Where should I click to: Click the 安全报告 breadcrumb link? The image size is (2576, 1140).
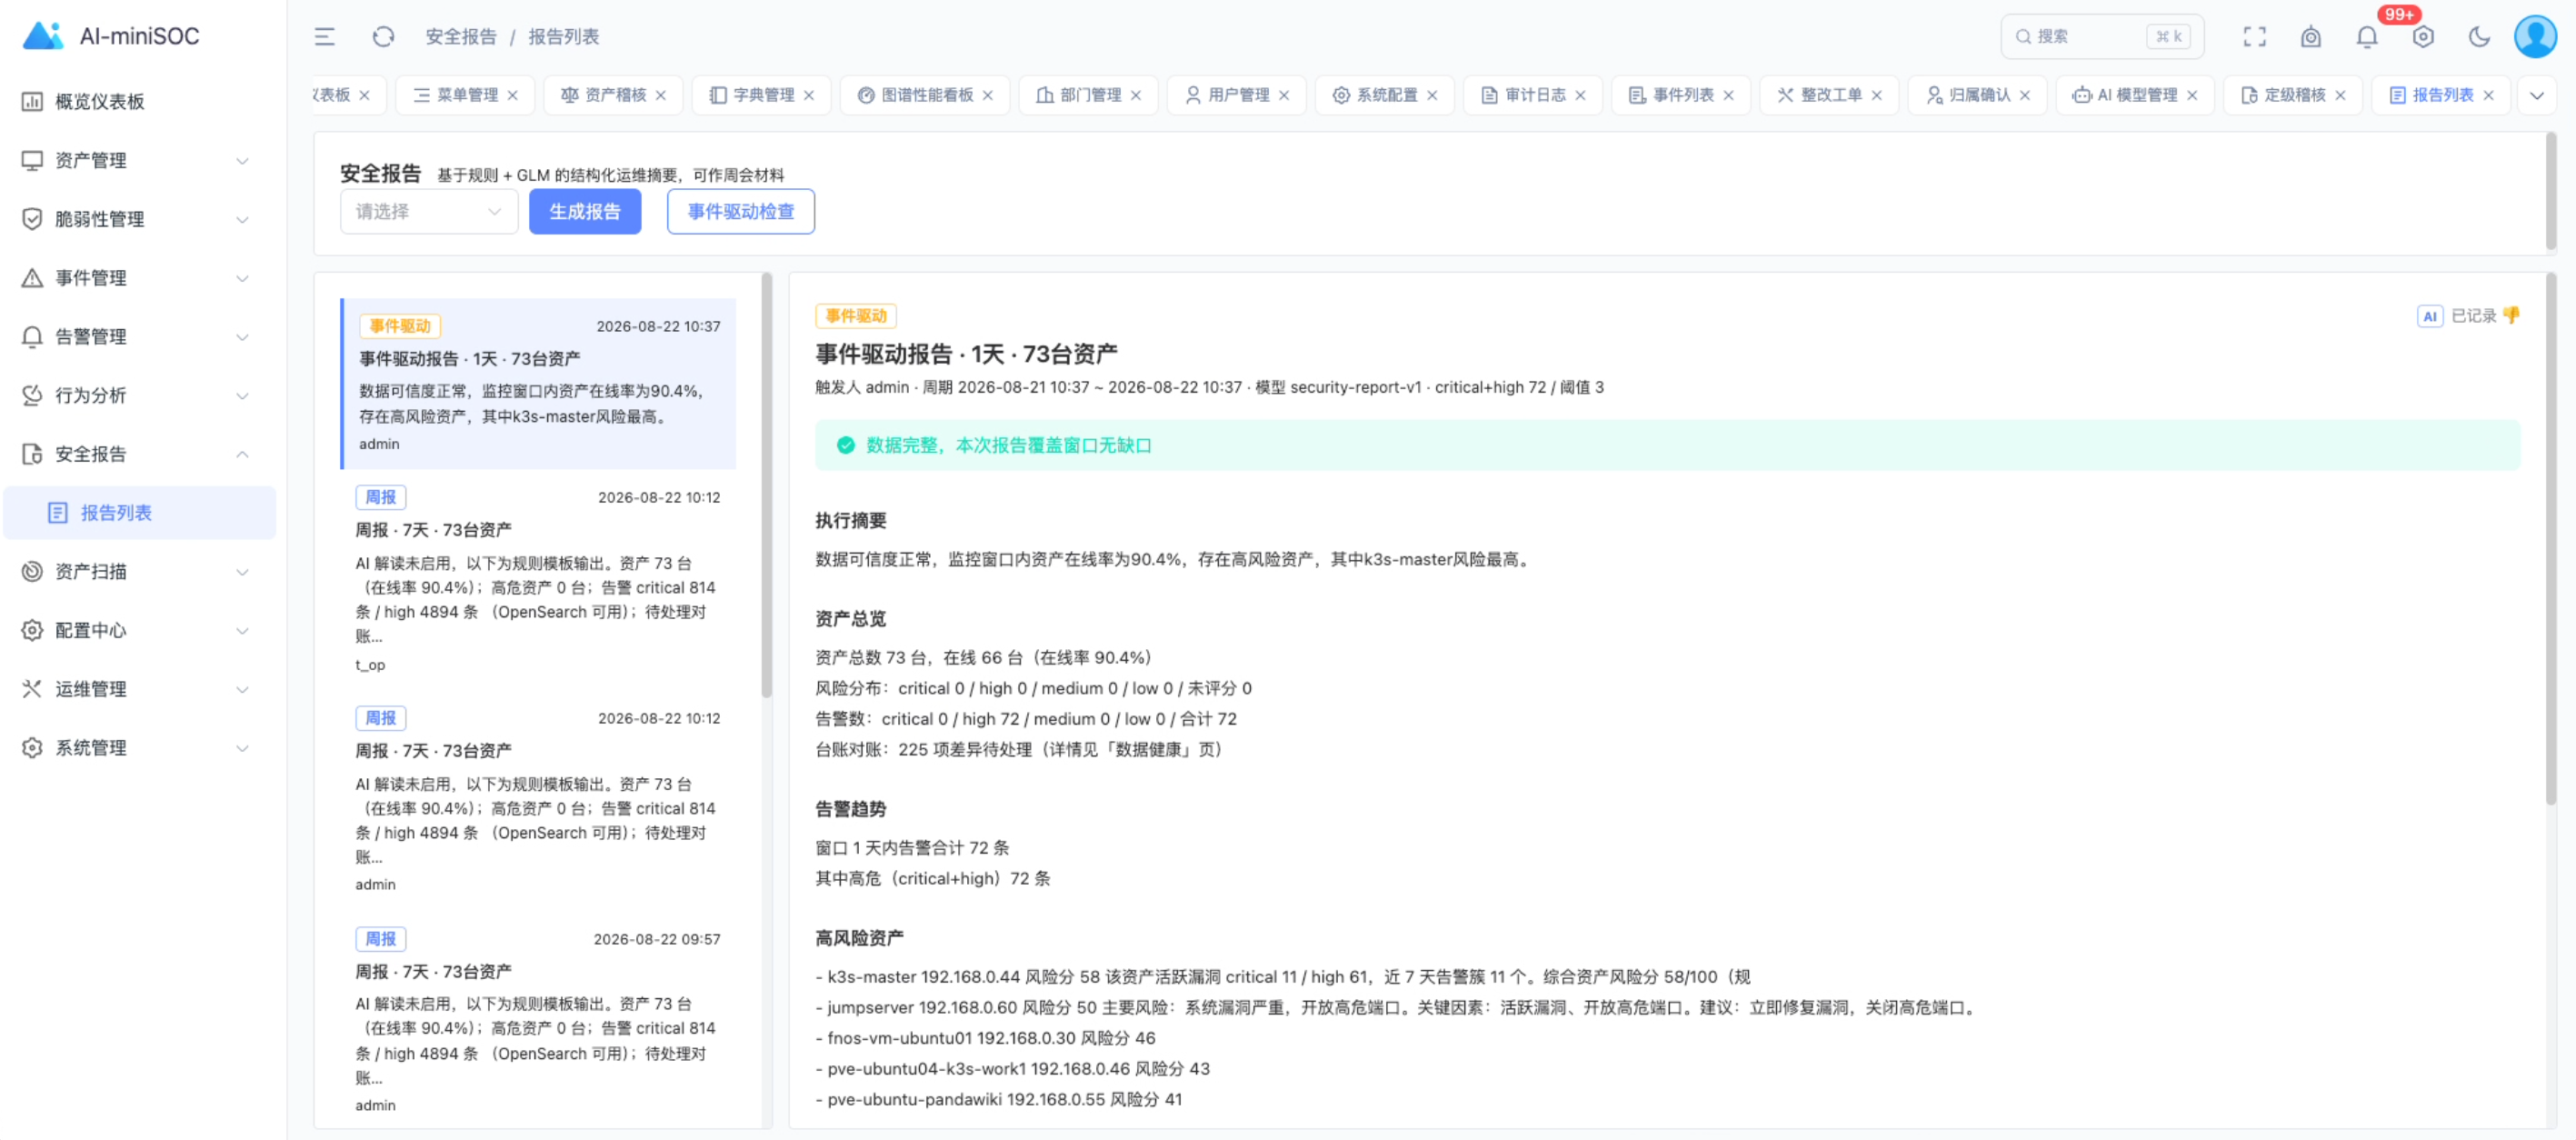460,37
